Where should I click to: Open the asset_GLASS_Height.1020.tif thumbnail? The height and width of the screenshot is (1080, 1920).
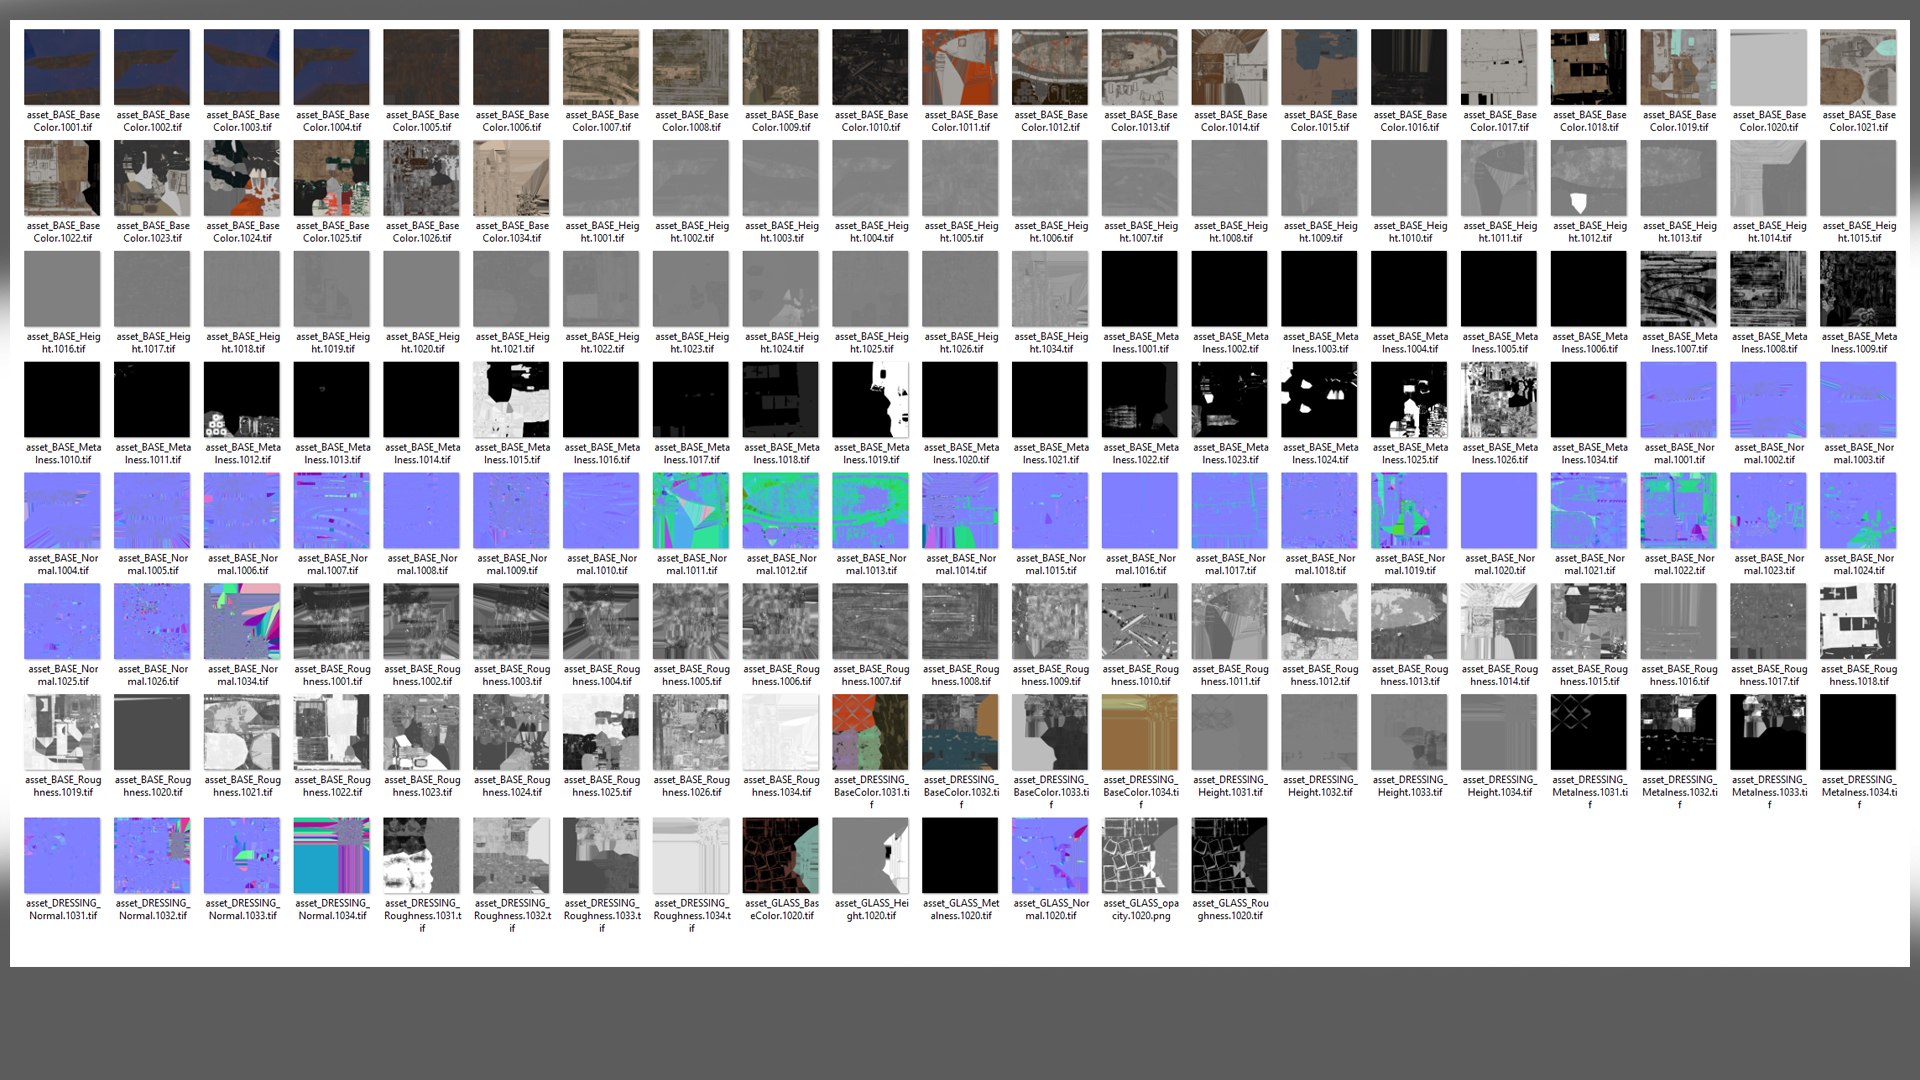pyautogui.click(x=870, y=856)
